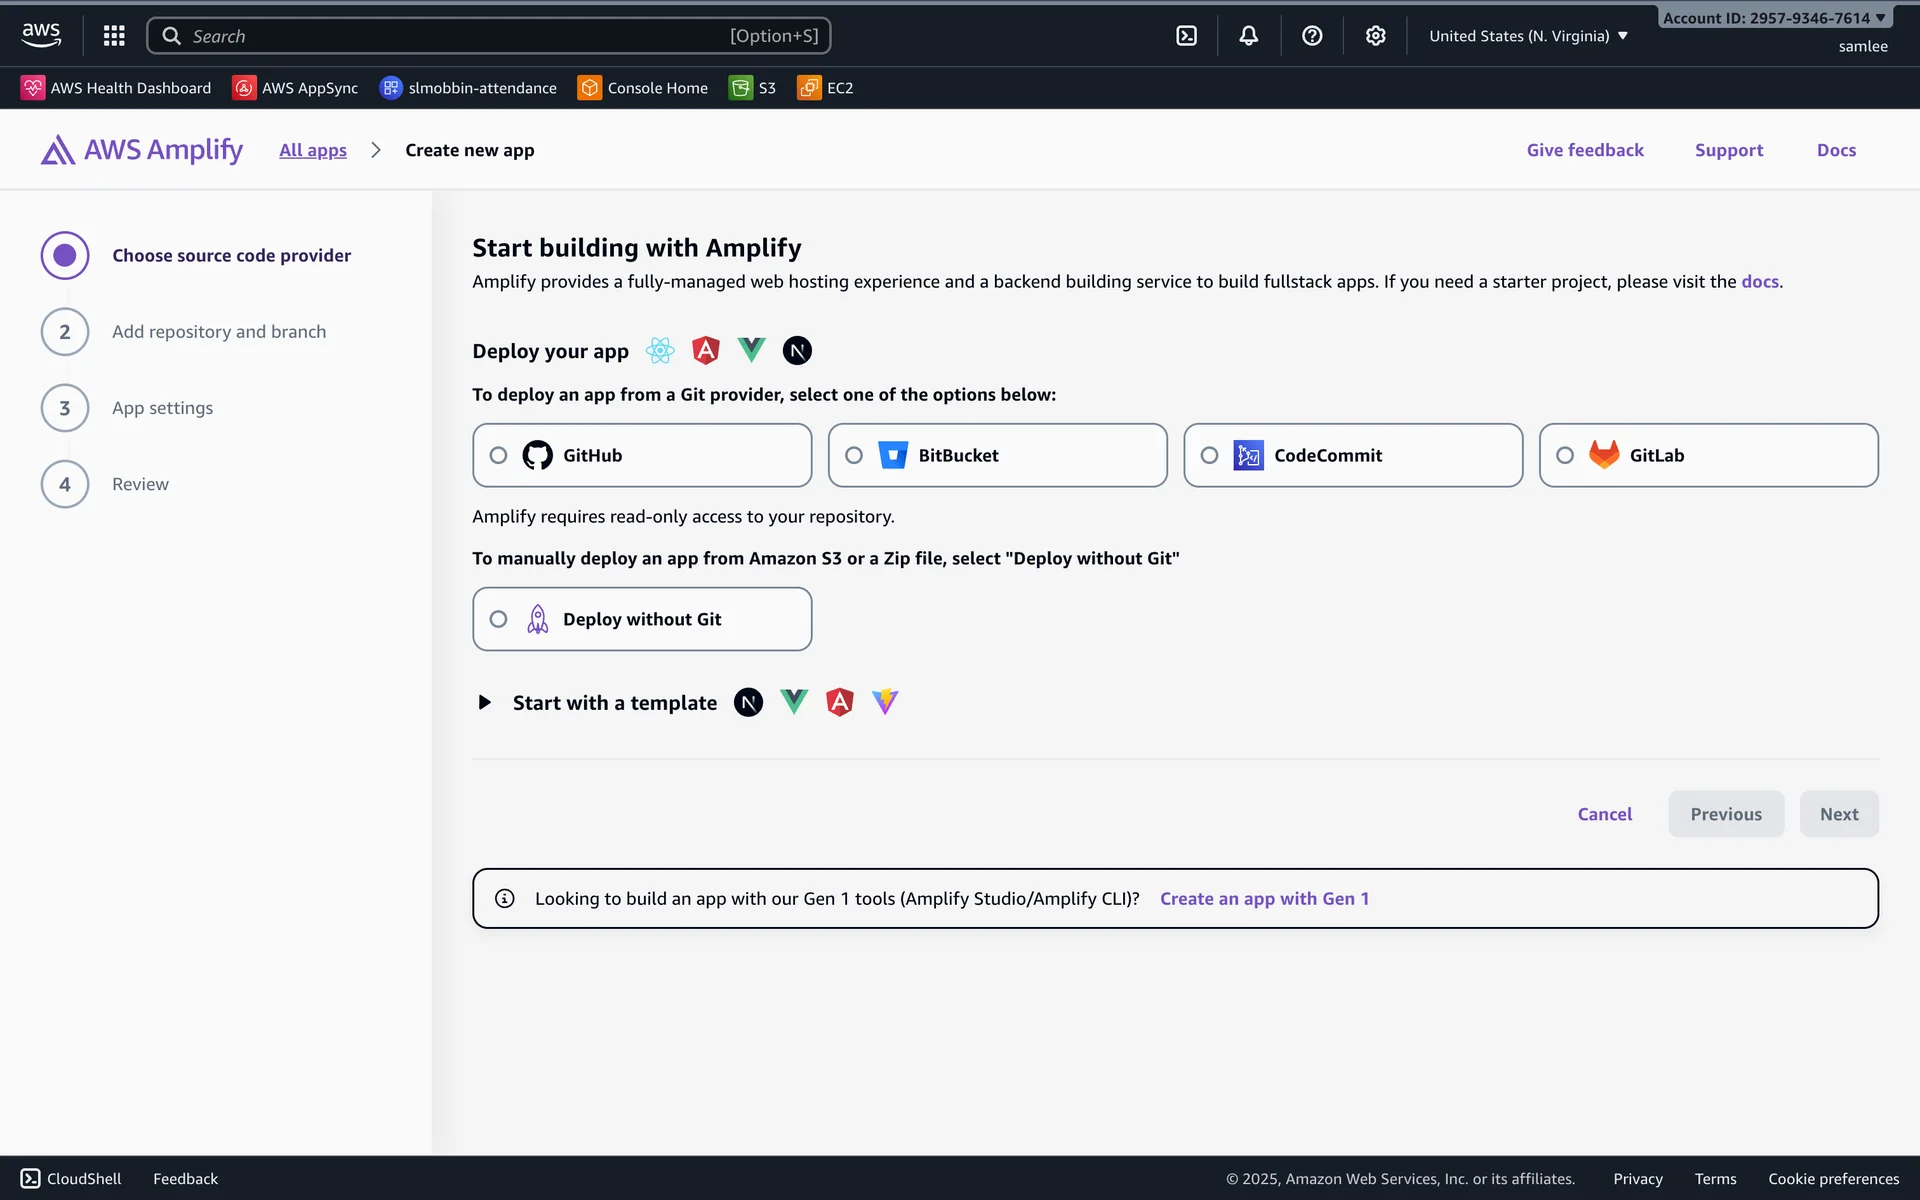Open the help question mark menu
1920x1200 pixels.
[x=1312, y=36]
